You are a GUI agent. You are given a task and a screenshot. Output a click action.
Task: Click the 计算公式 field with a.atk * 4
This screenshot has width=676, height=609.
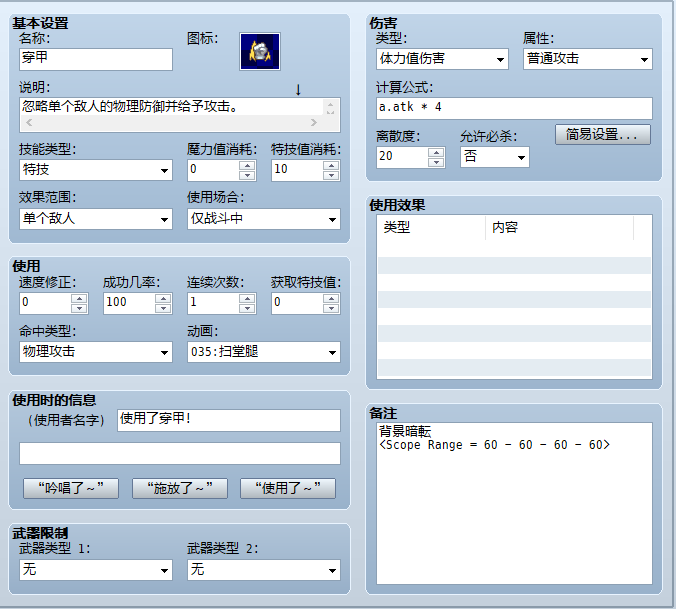coord(514,108)
